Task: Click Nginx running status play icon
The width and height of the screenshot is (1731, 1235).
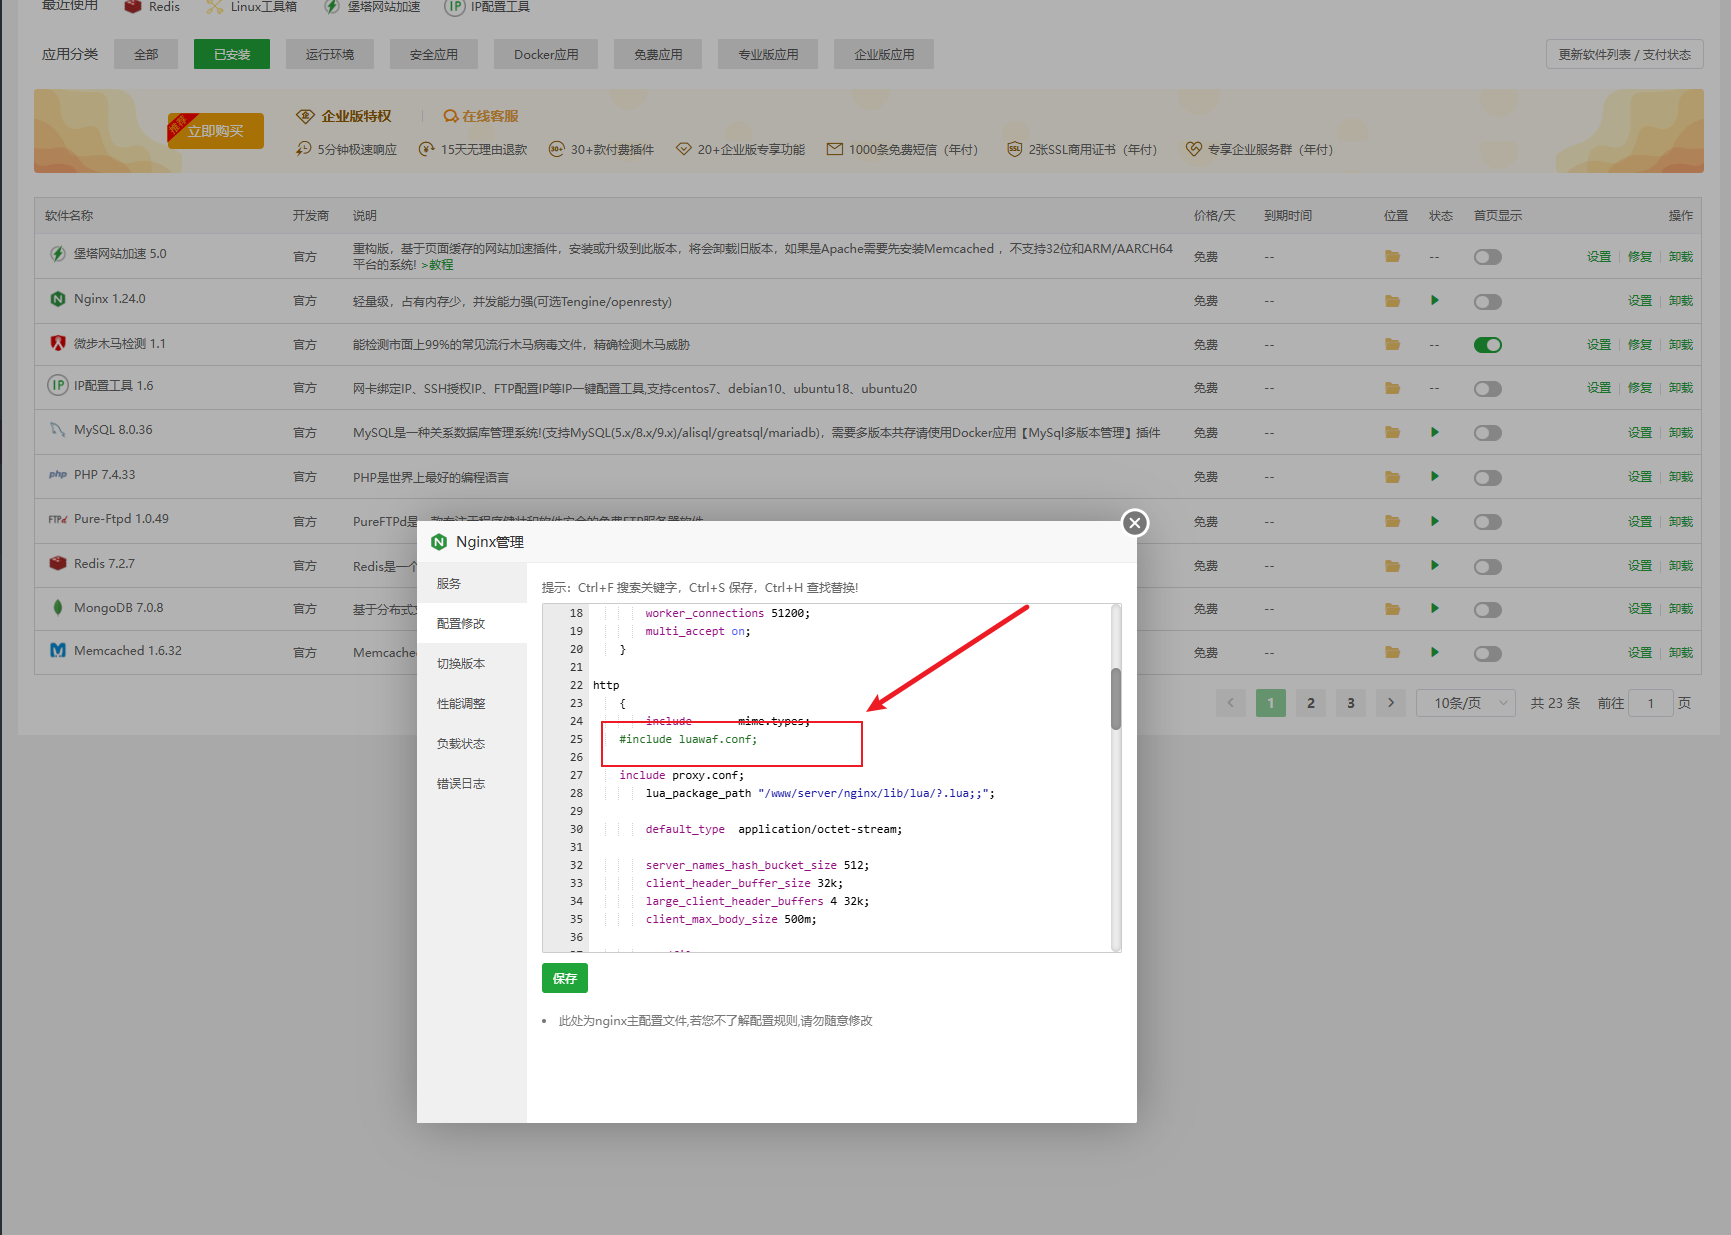Action: (1435, 301)
